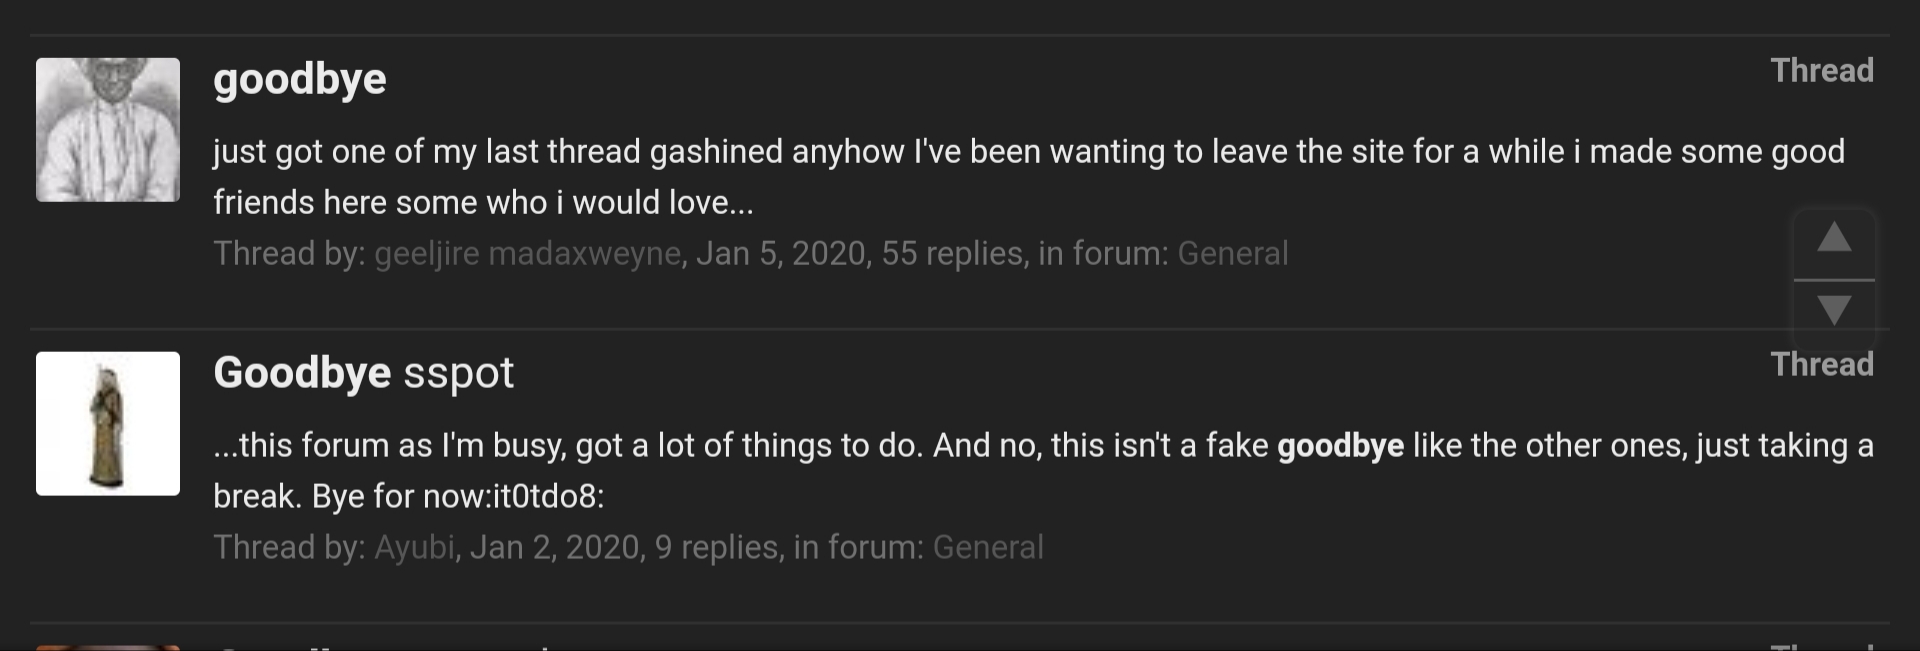Open geeljire madaxweyne's avatar image
The width and height of the screenshot is (1920, 651).
[108, 130]
